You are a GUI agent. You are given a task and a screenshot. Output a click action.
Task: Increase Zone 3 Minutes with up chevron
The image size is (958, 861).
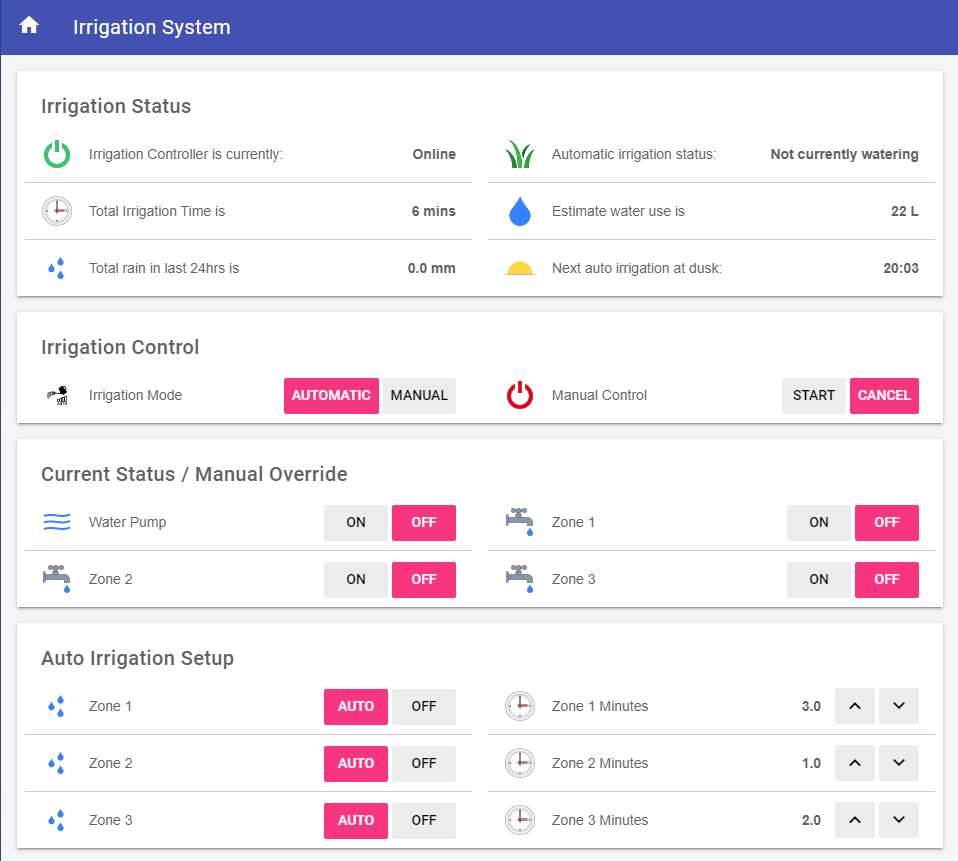click(855, 819)
